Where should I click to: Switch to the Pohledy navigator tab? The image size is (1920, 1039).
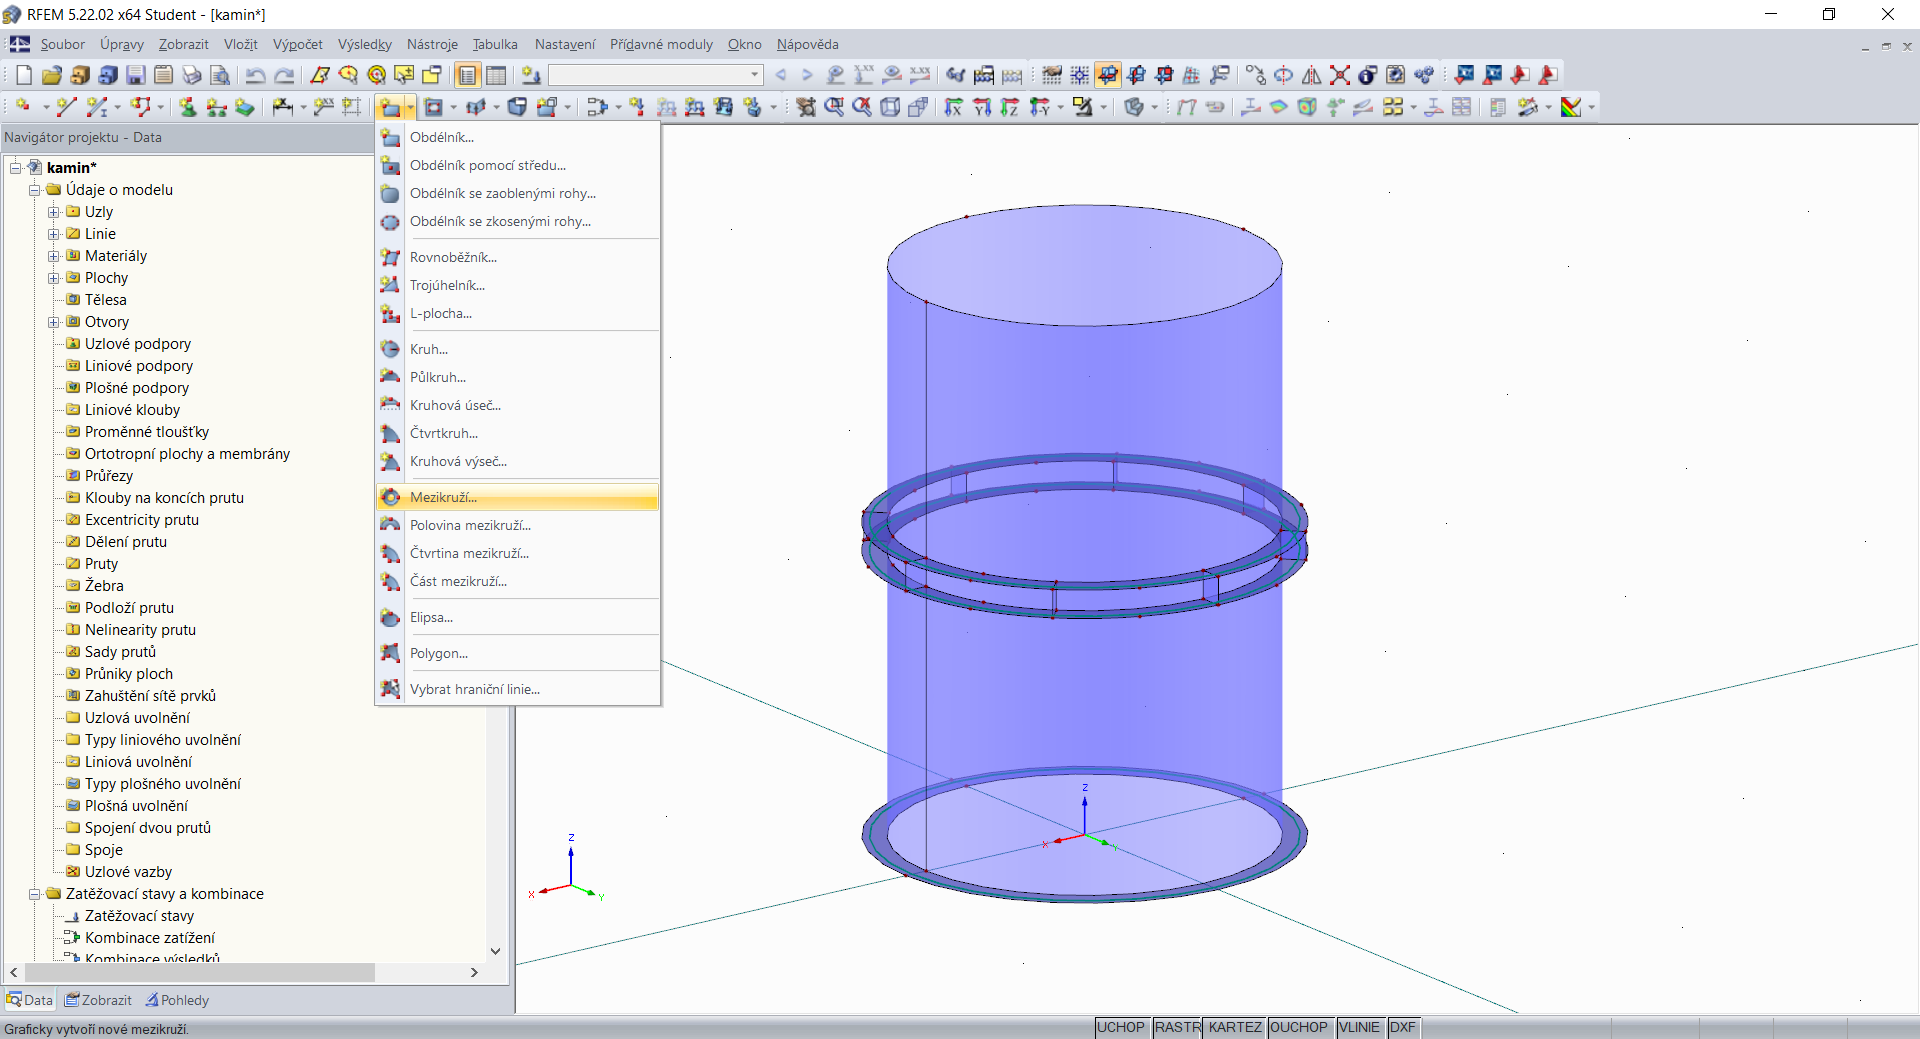177,1000
